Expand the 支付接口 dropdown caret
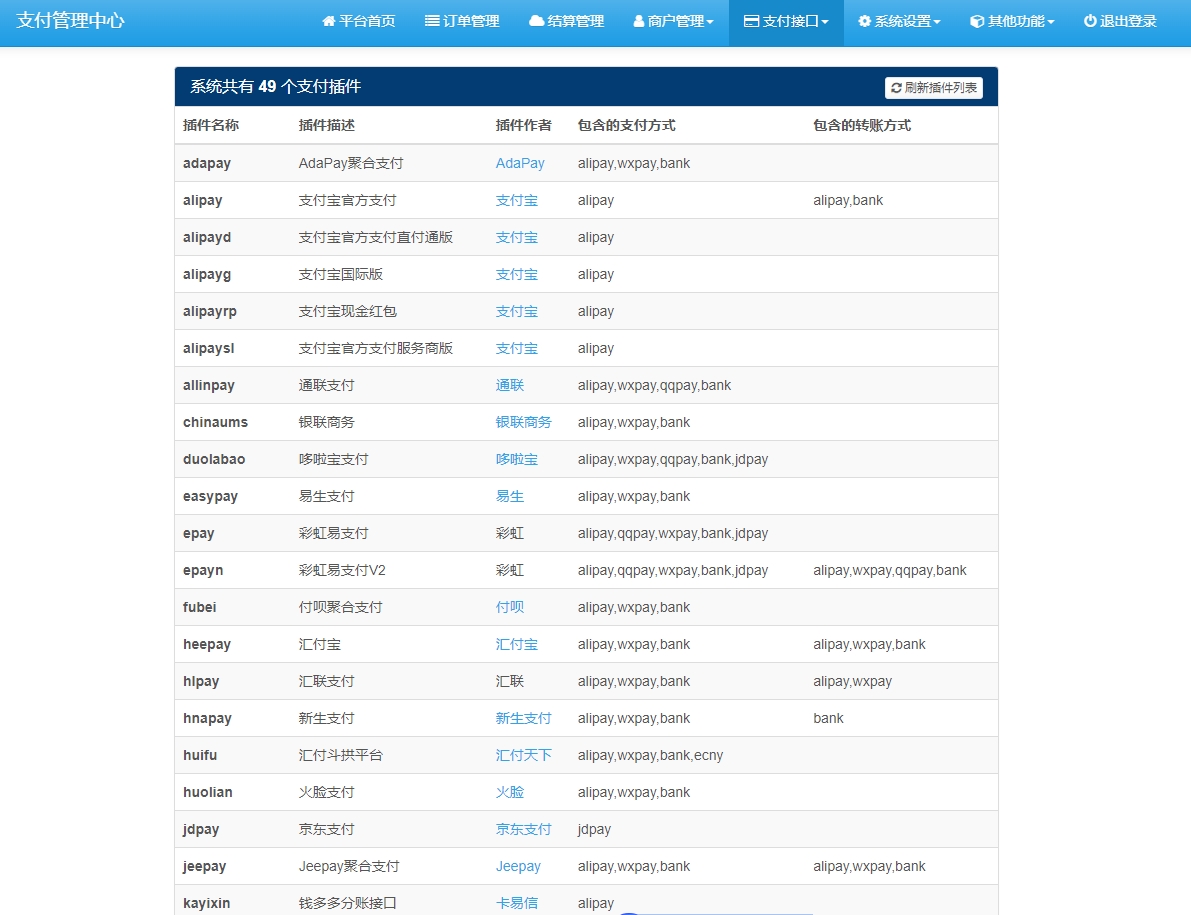 click(825, 22)
